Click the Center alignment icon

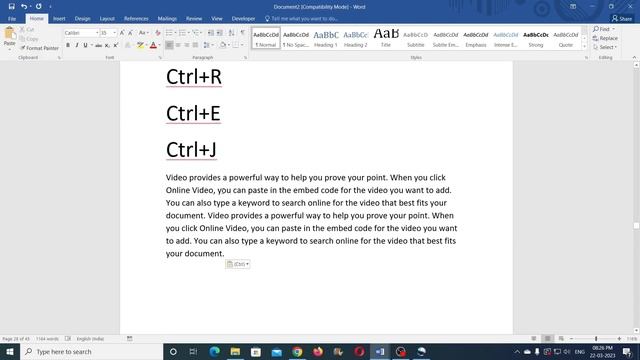[x=178, y=45]
